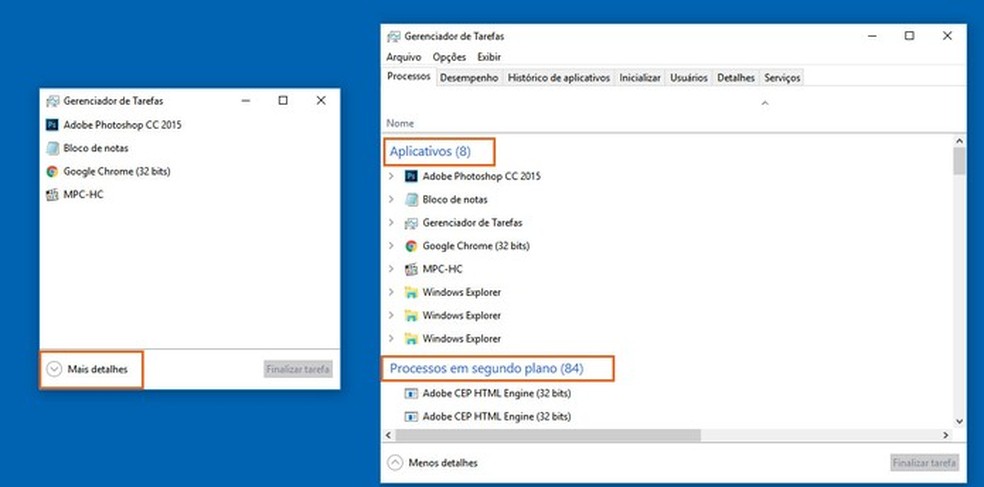This screenshot has width=984, height=487.
Task: Click Bloco de notas icon in Aplicativos list
Action: click(411, 200)
